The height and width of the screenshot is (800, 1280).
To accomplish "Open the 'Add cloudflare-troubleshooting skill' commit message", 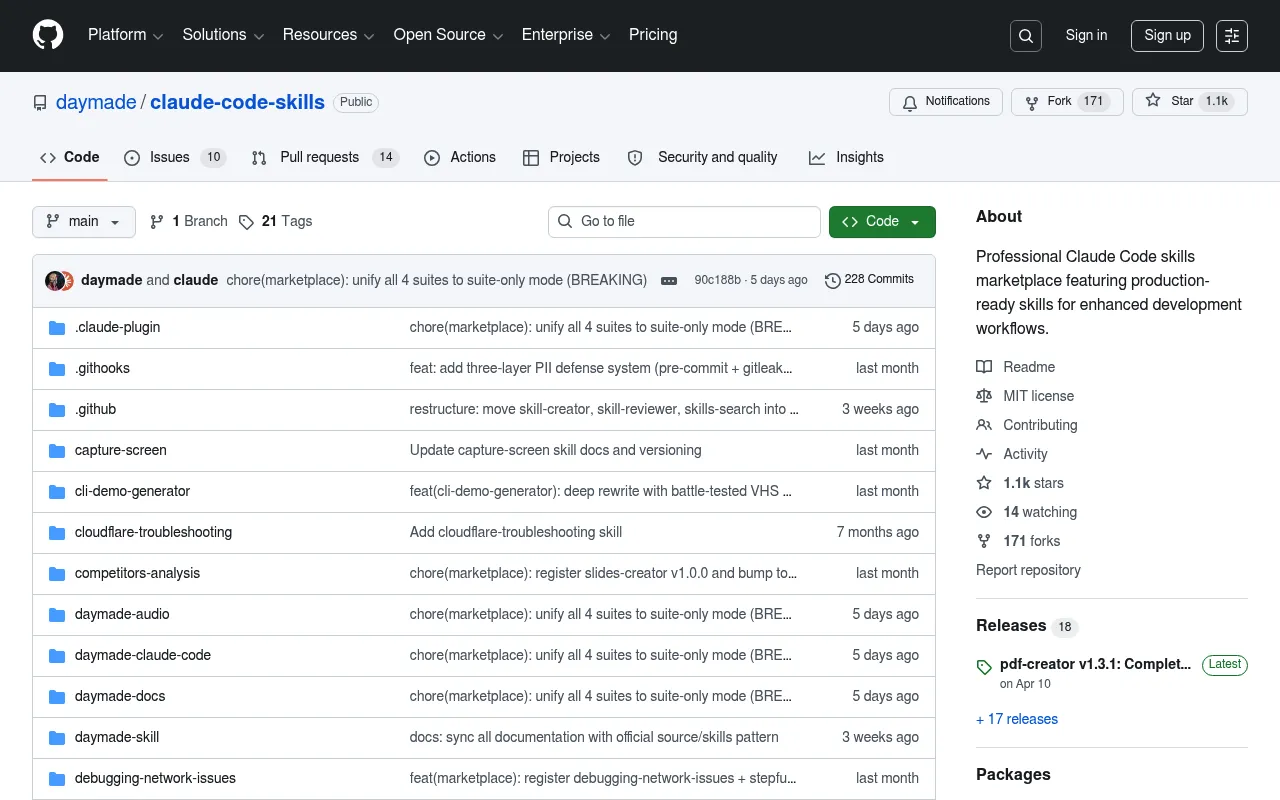I will tap(516, 533).
